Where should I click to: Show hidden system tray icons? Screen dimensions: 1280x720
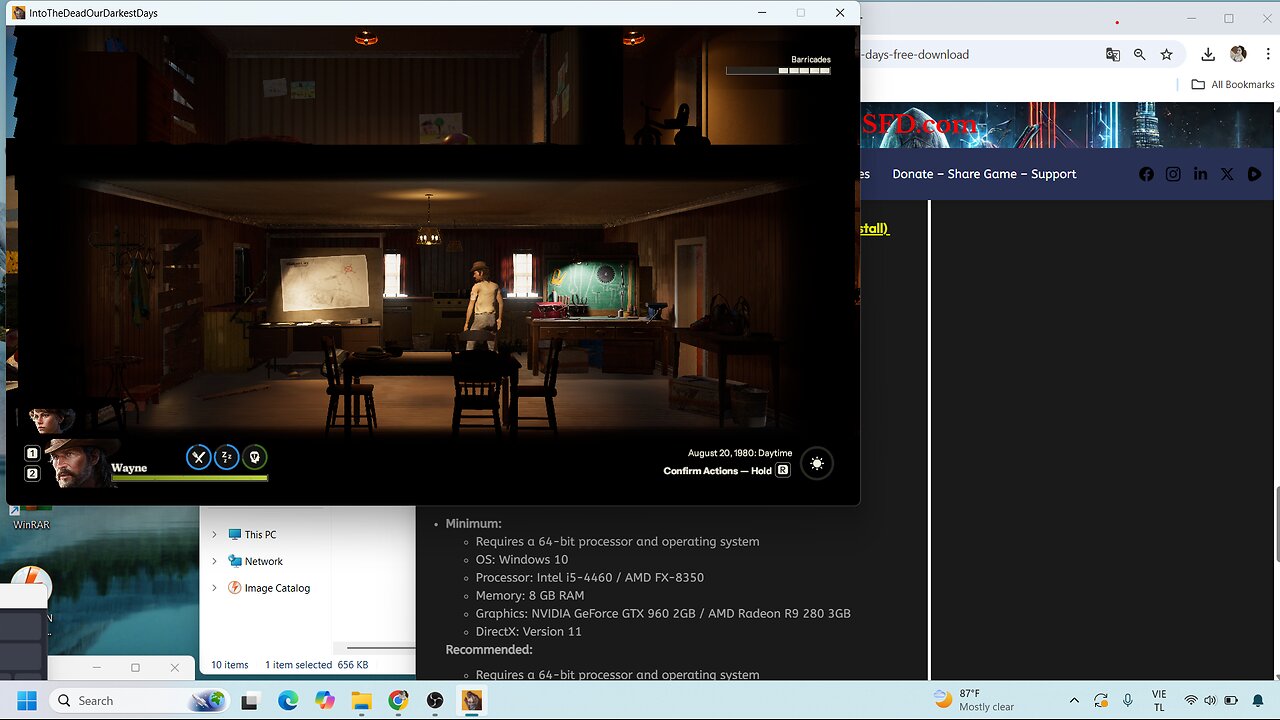(x=1074, y=701)
